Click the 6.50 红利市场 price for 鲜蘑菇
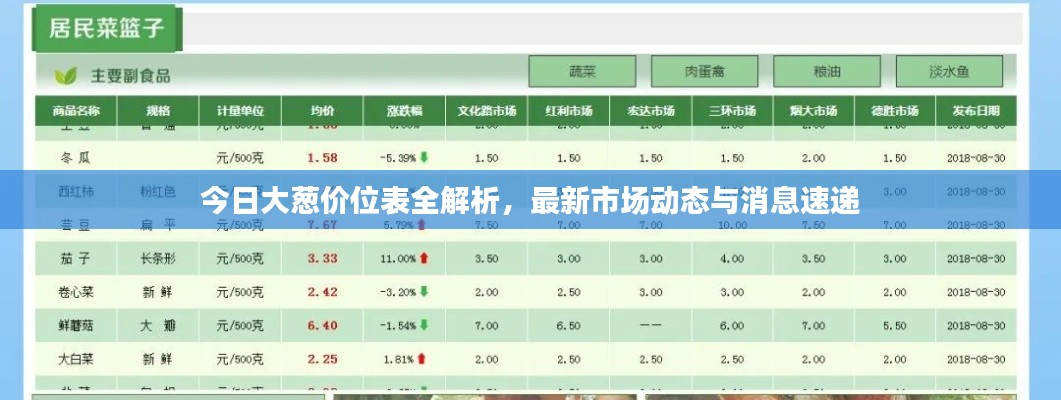 click(568, 326)
